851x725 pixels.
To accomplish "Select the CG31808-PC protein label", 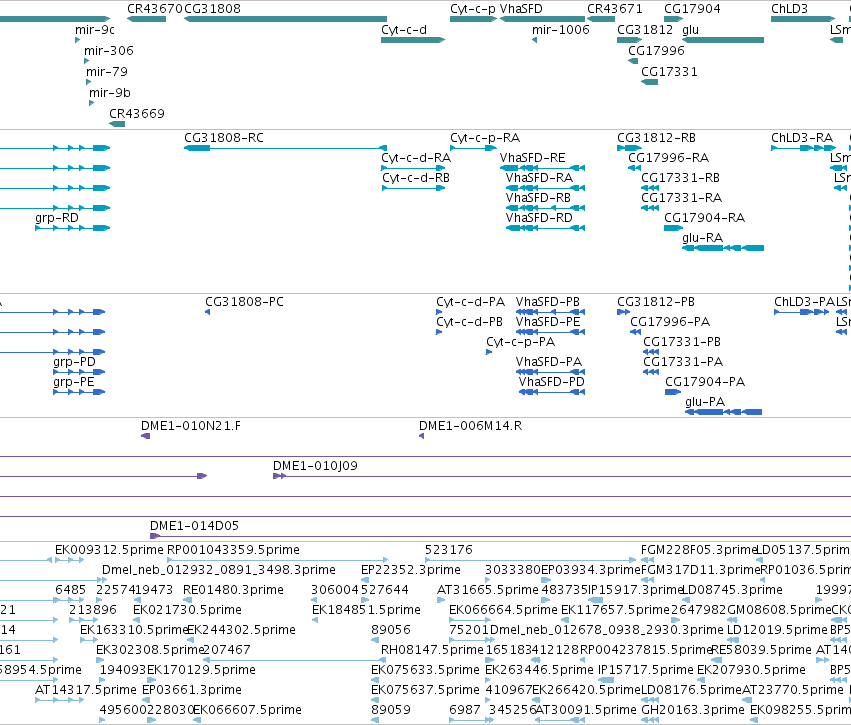I will [244, 302].
